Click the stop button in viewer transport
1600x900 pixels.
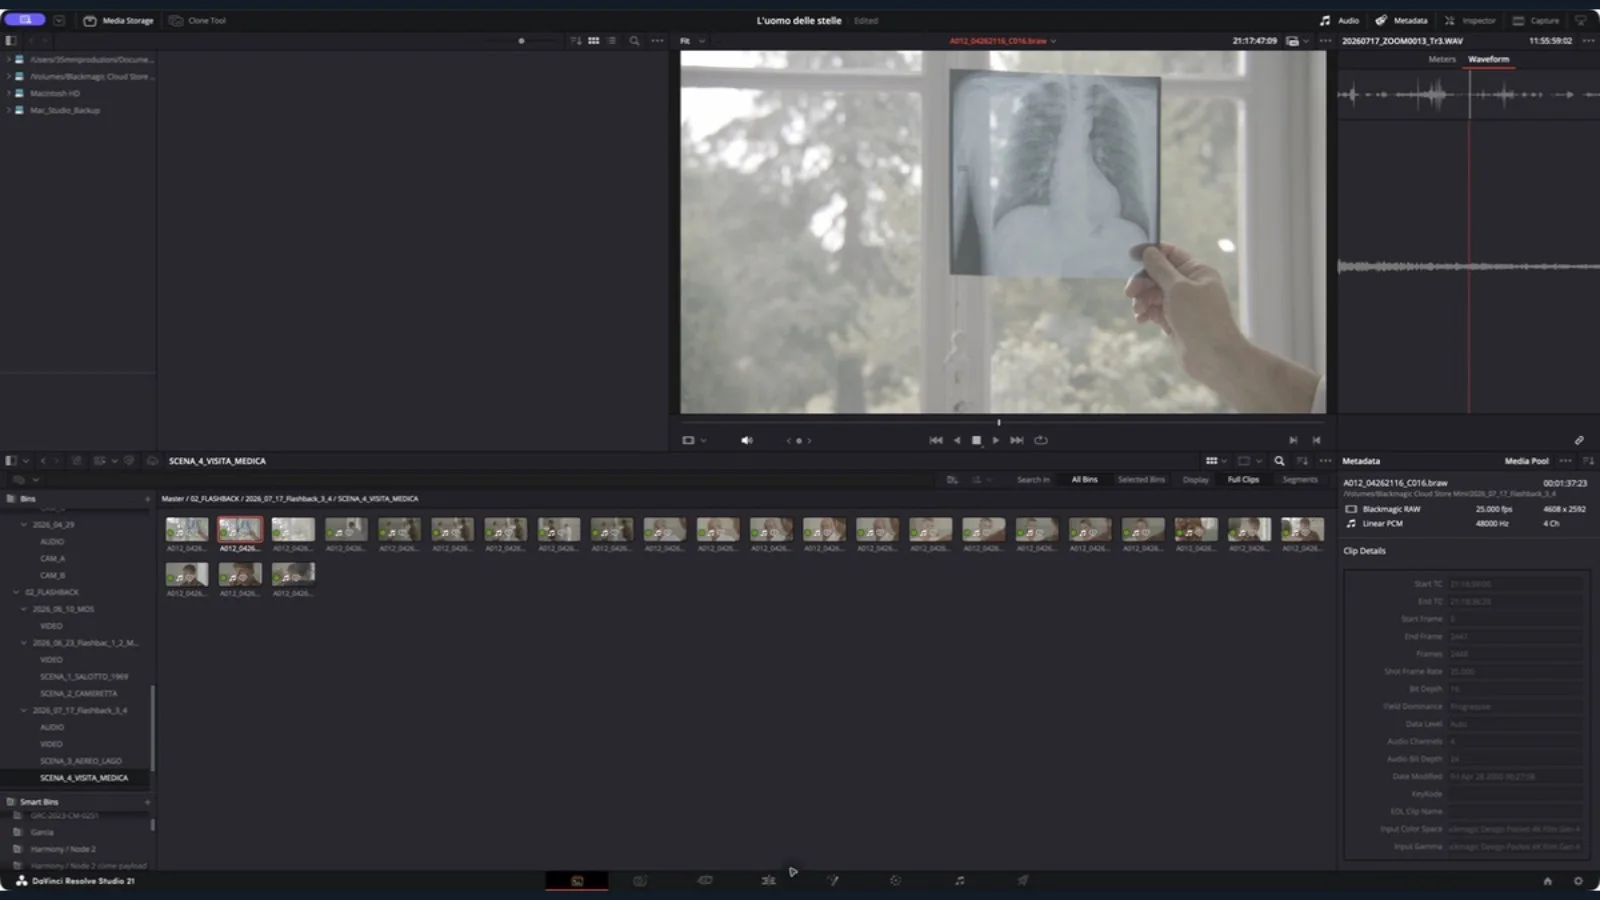click(976, 440)
